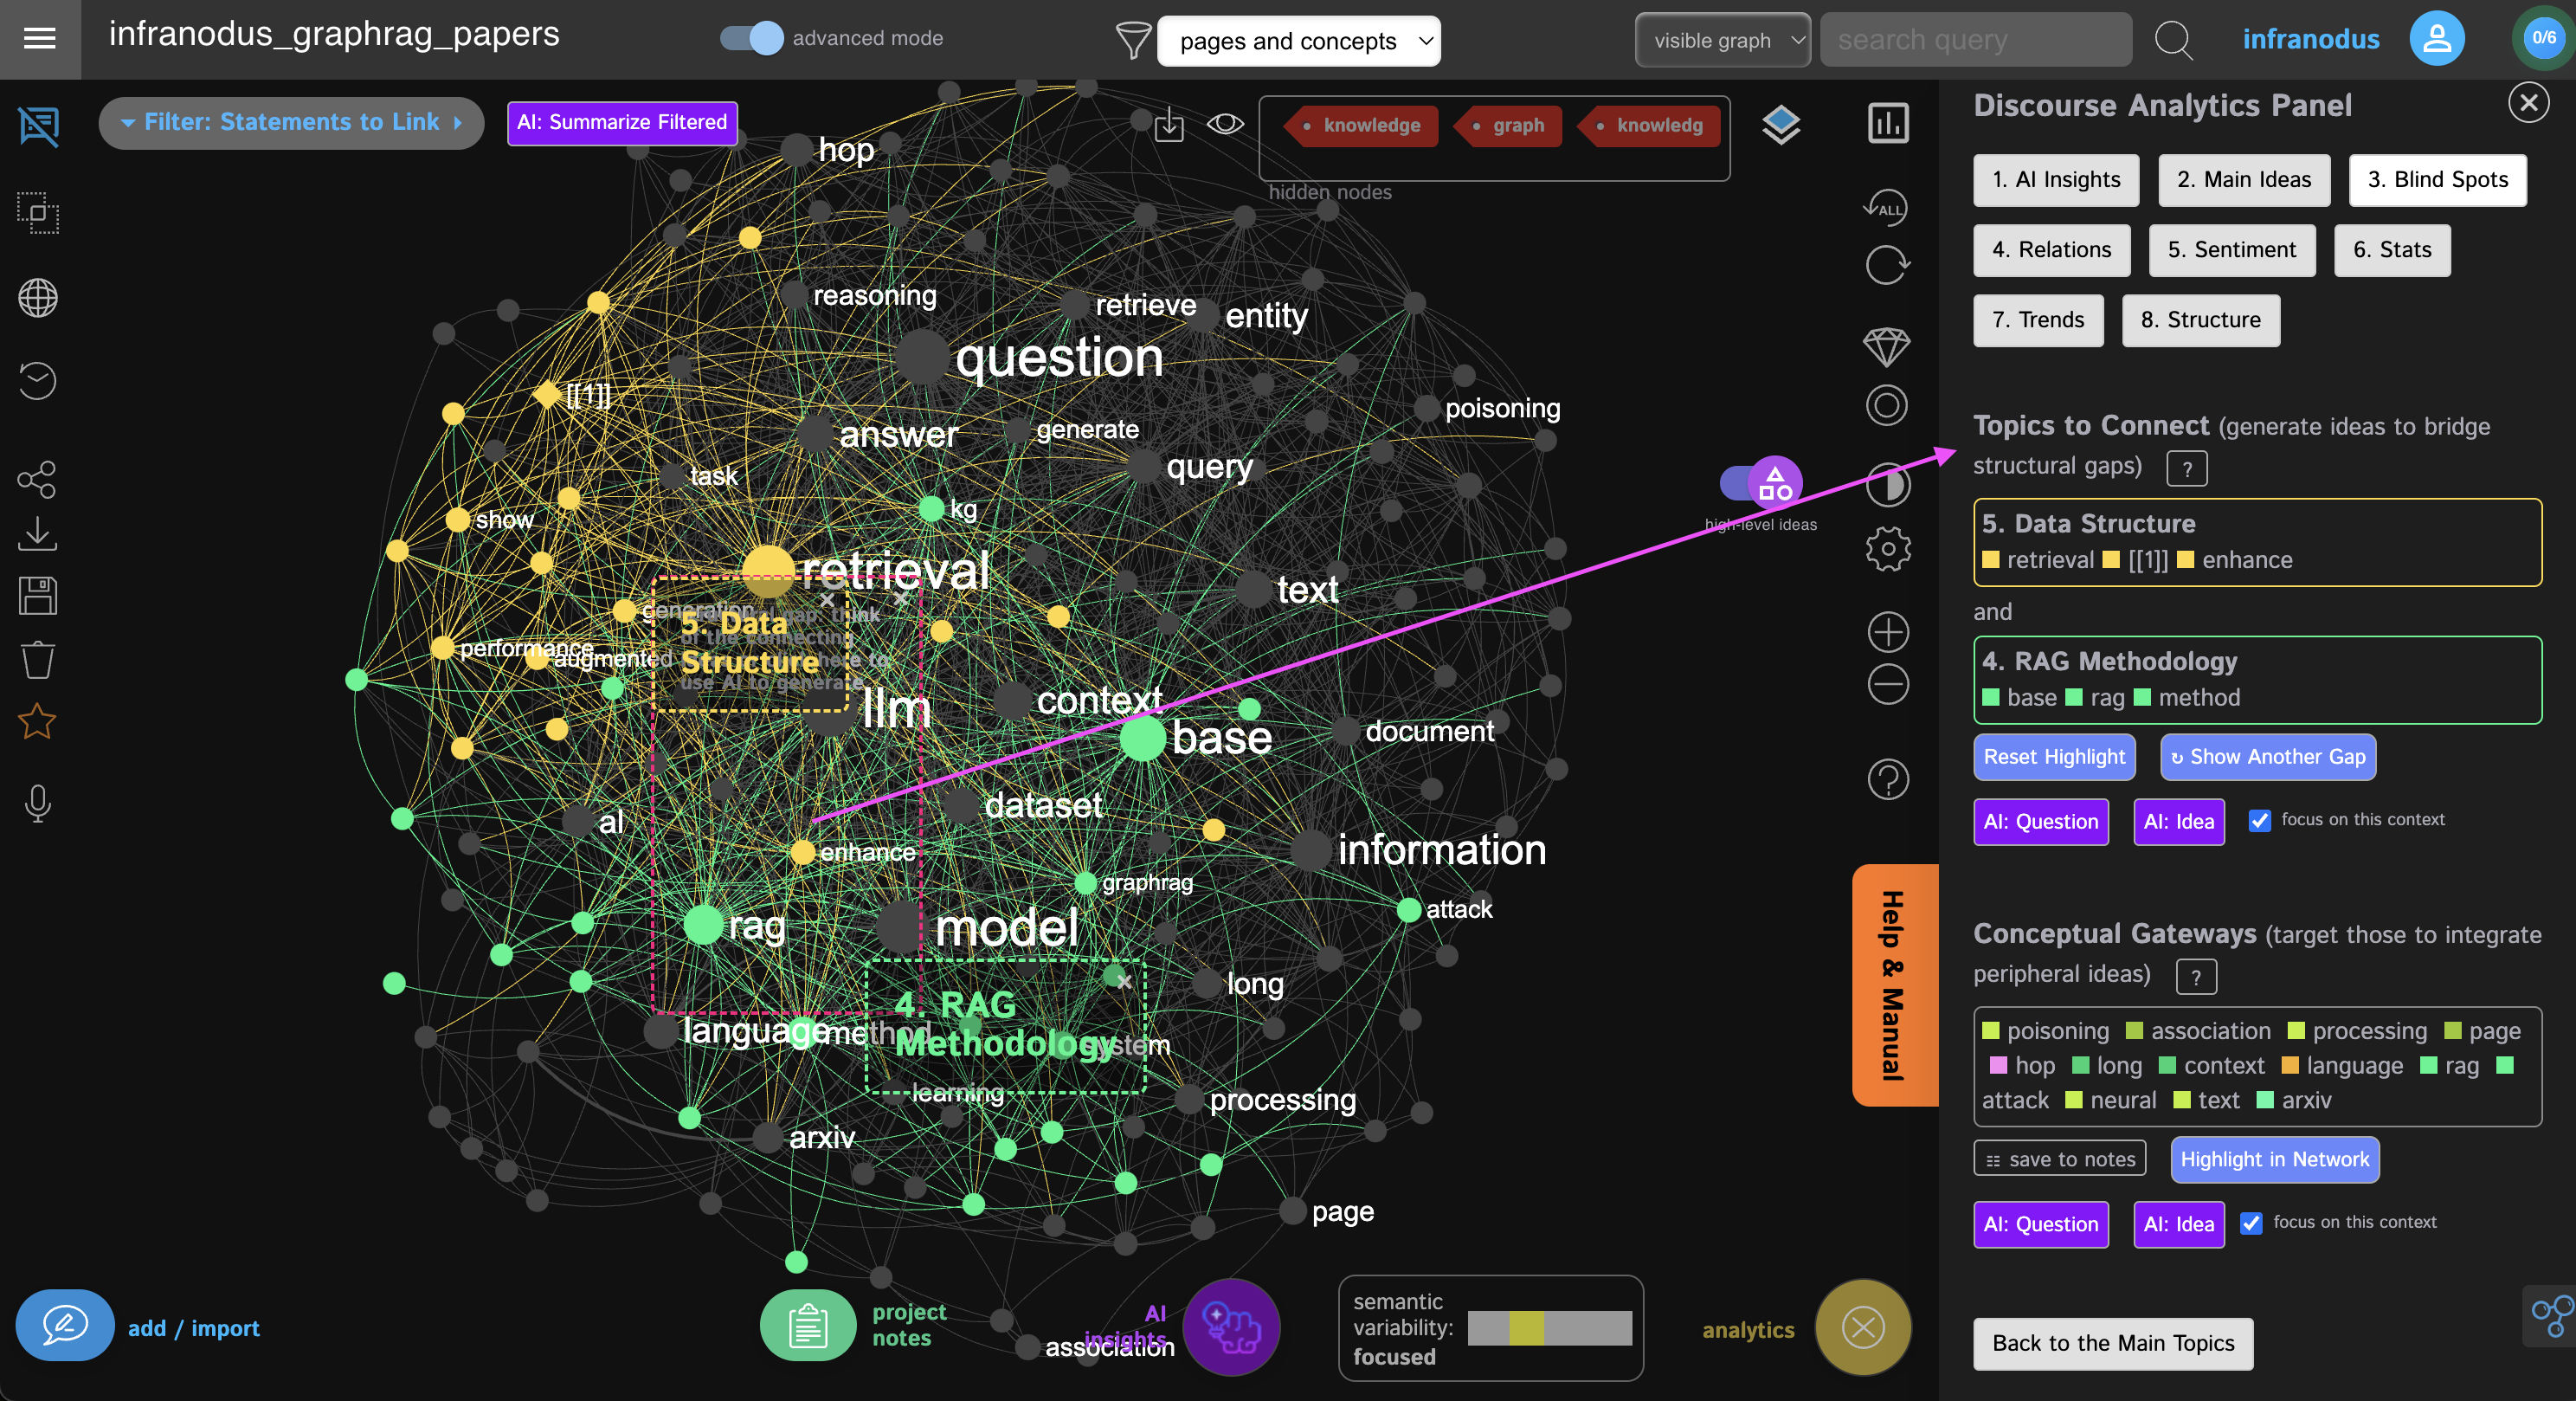Open the layers stack icon
This screenshot has width=2576, height=1401.
[x=1780, y=125]
